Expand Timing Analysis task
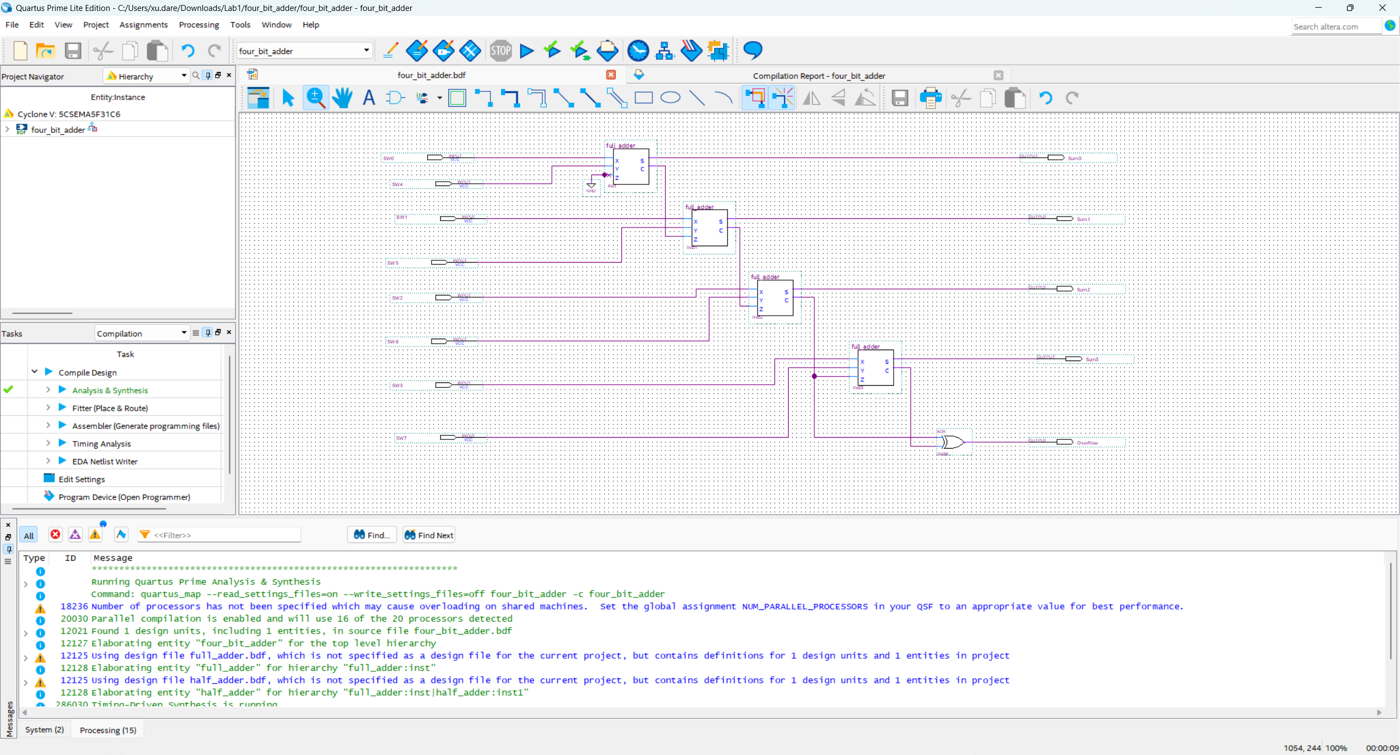 pyautogui.click(x=48, y=443)
